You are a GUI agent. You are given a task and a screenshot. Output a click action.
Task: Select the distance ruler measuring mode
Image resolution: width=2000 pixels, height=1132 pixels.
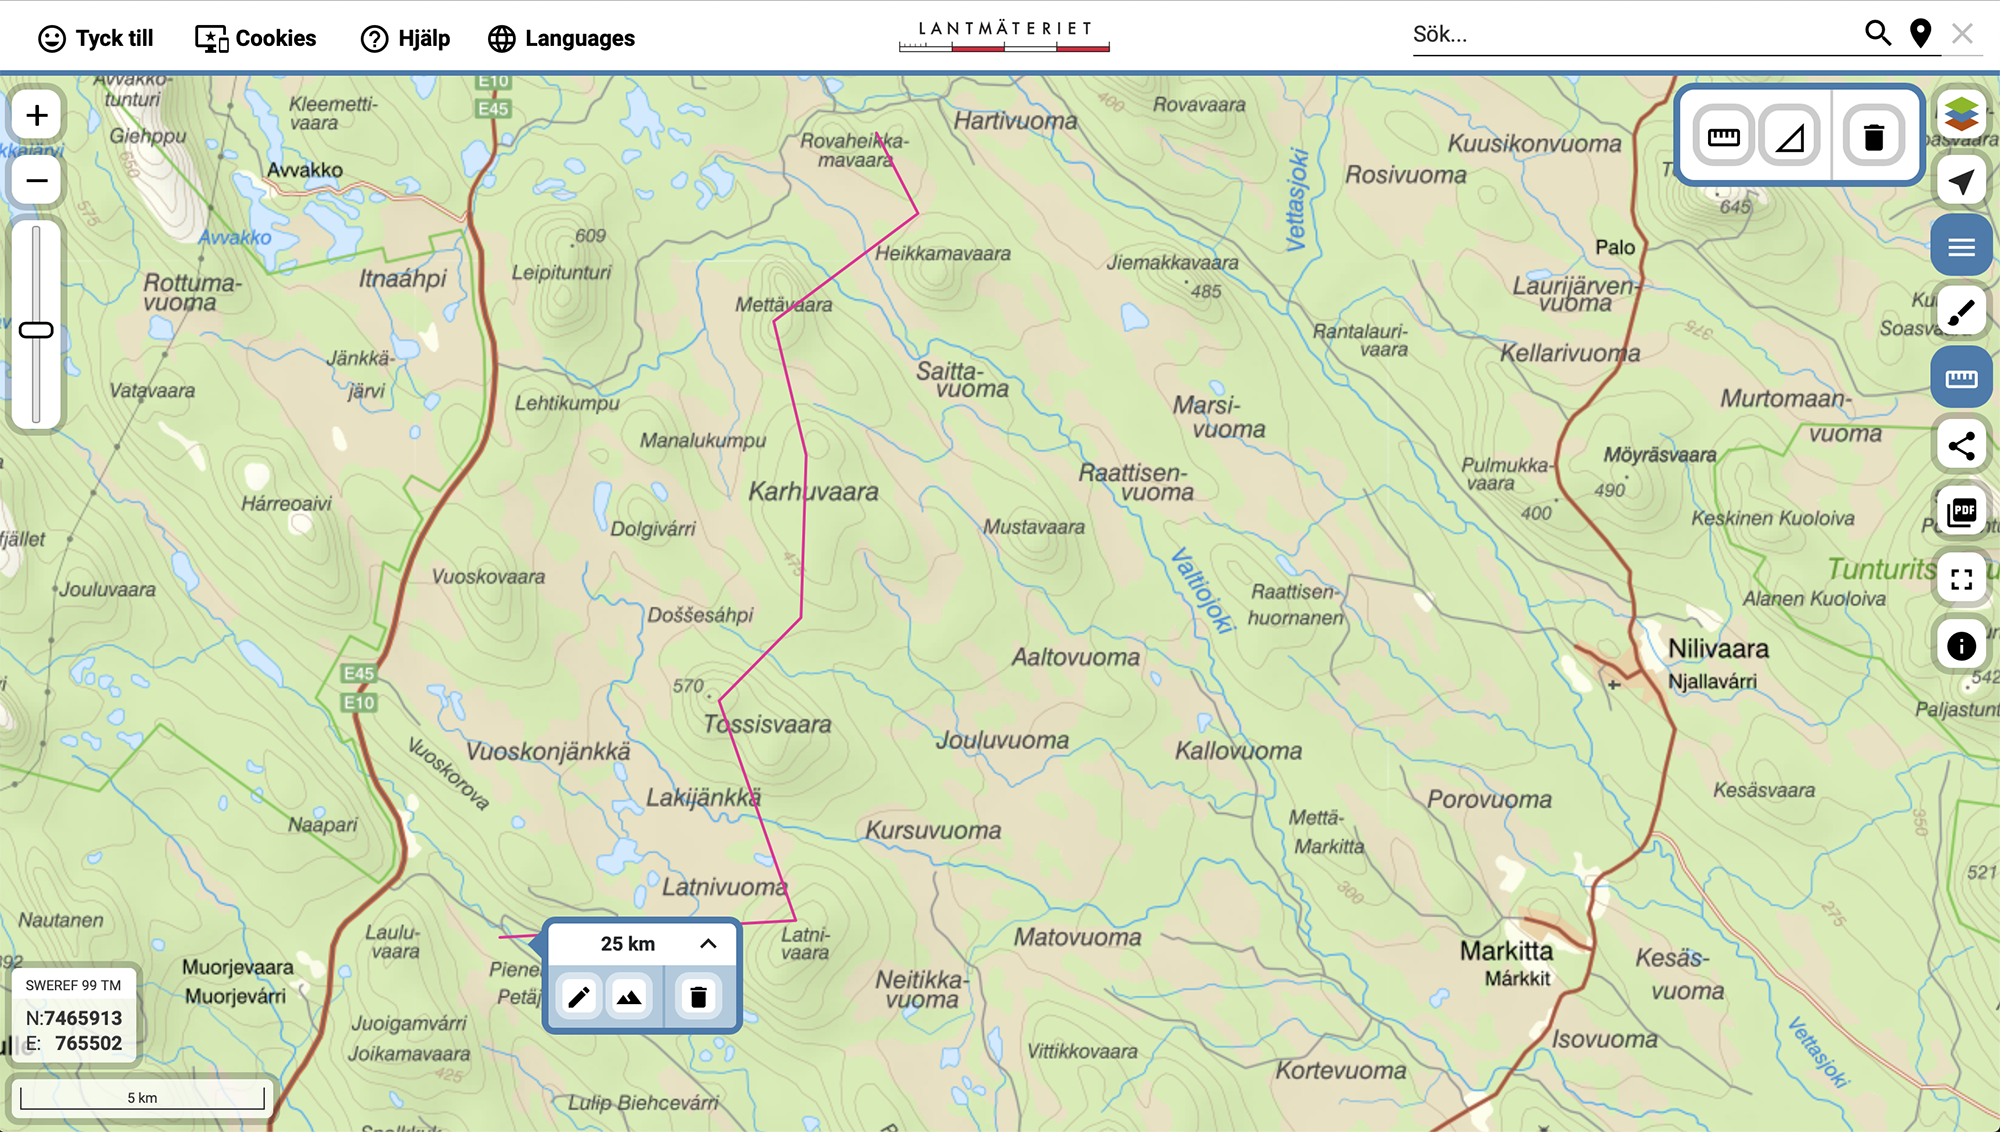click(1723, 136)
